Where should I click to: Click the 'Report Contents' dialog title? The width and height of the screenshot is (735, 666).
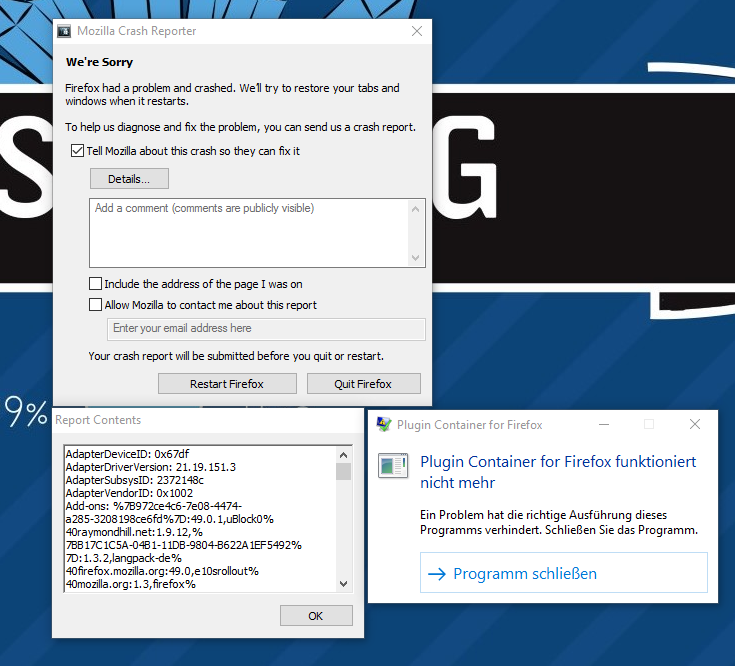click(x=98, y=419)
